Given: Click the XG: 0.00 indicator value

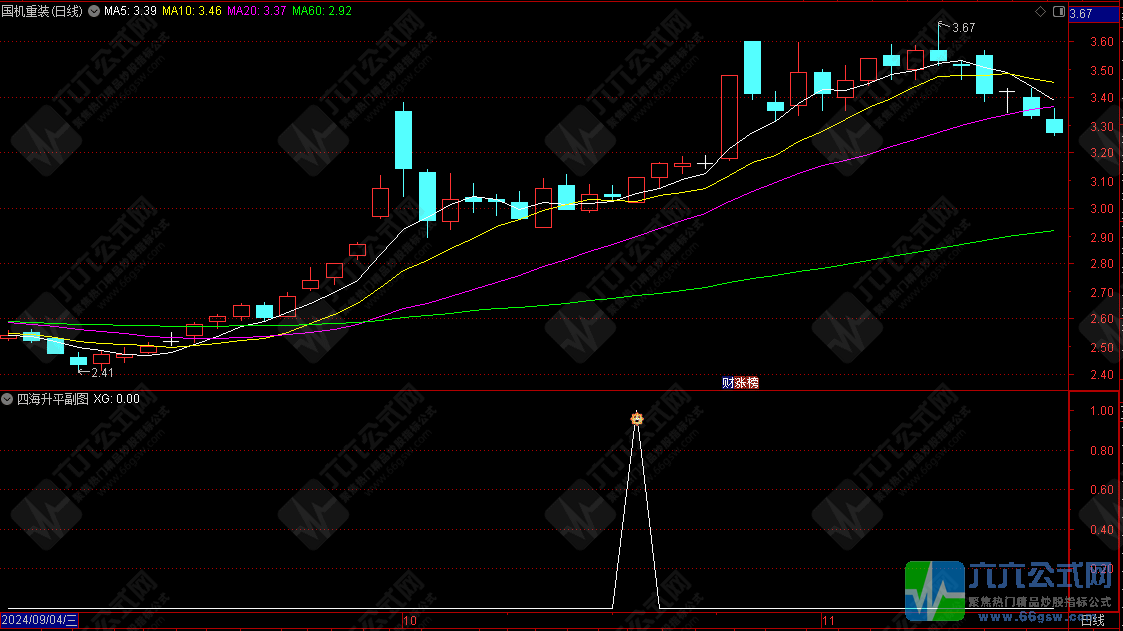Looking at the screenshot, I should pos(116,398).
